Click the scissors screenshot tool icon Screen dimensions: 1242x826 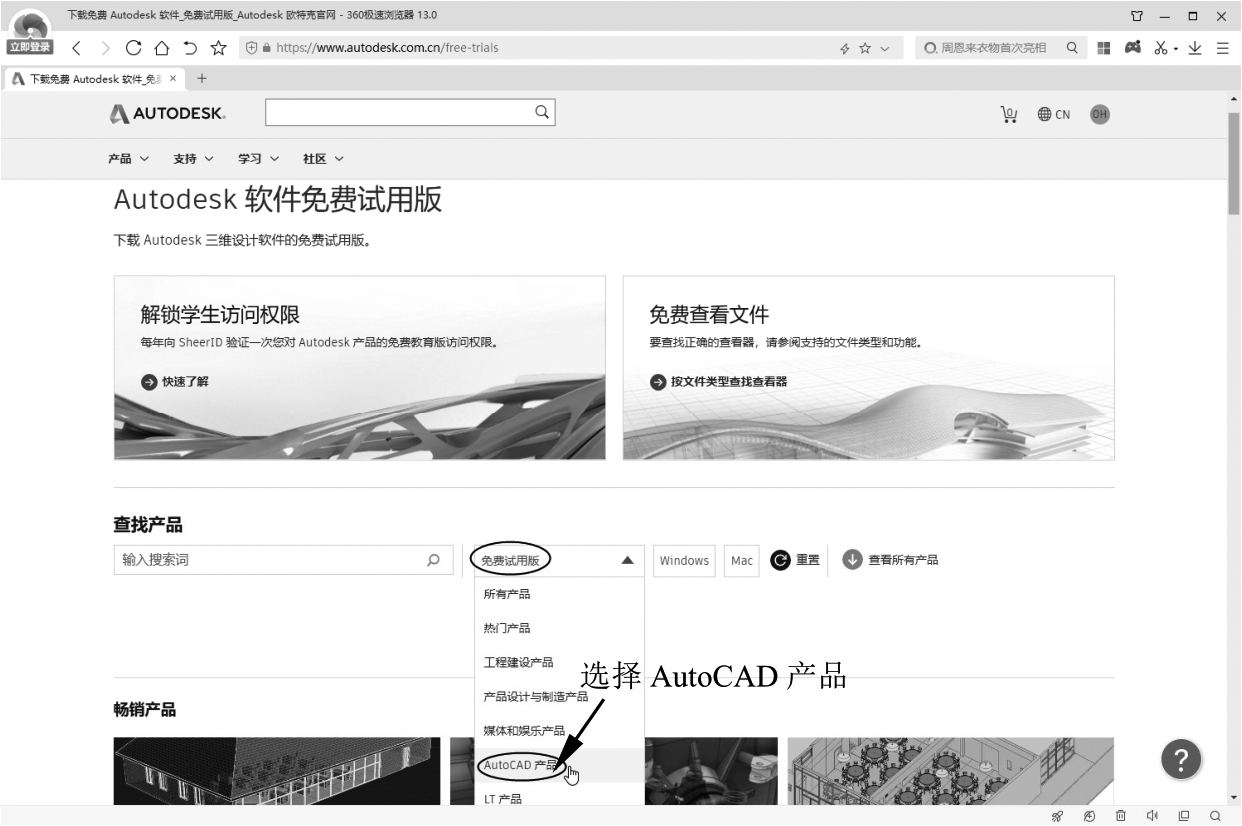pyautogui.click(x=1162, y=47)
